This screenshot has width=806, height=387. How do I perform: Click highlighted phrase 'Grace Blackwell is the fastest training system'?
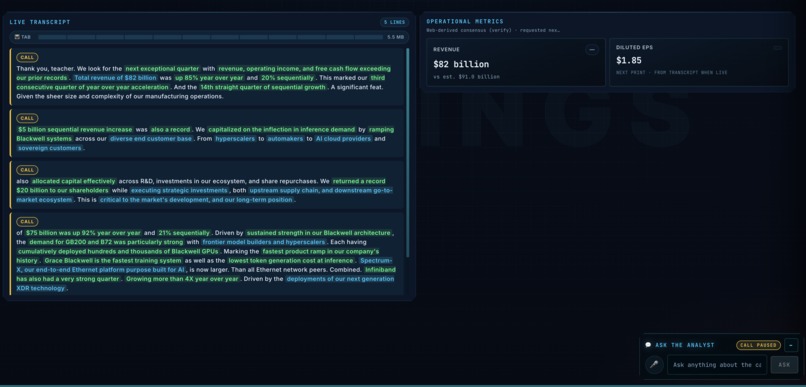(113, 261)
